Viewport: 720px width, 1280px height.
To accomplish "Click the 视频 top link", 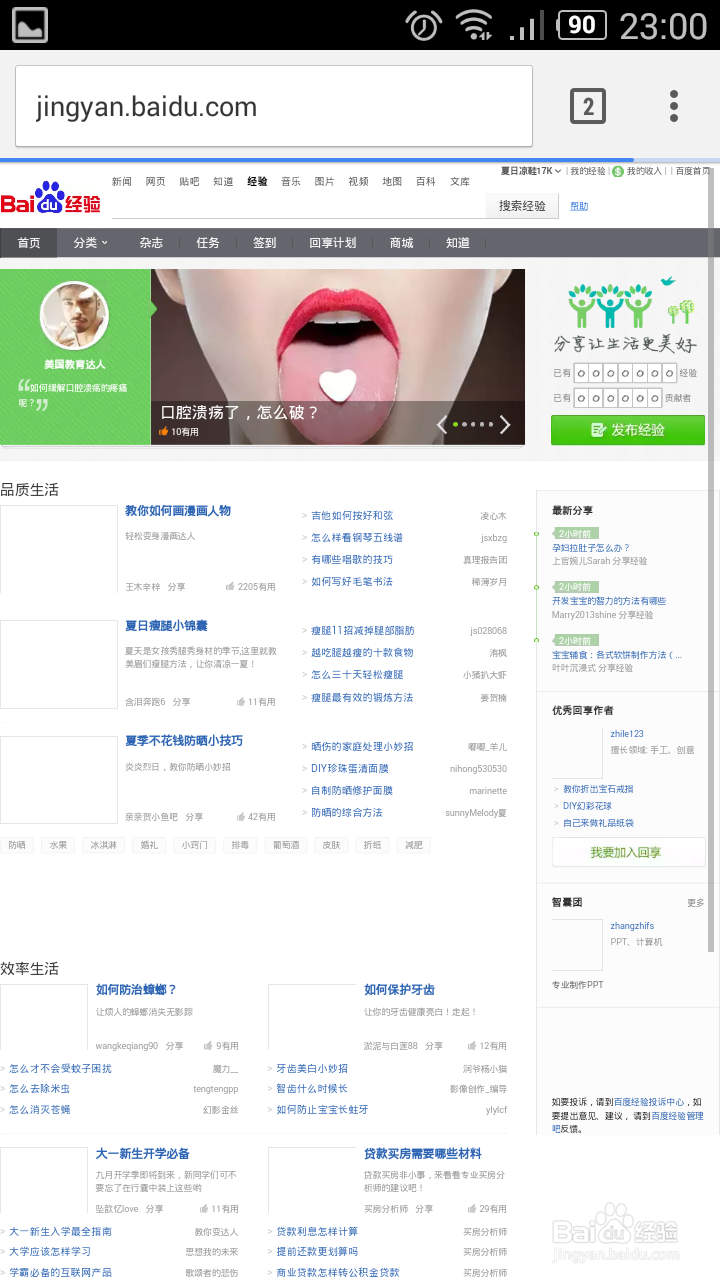I will click(358, 182).
